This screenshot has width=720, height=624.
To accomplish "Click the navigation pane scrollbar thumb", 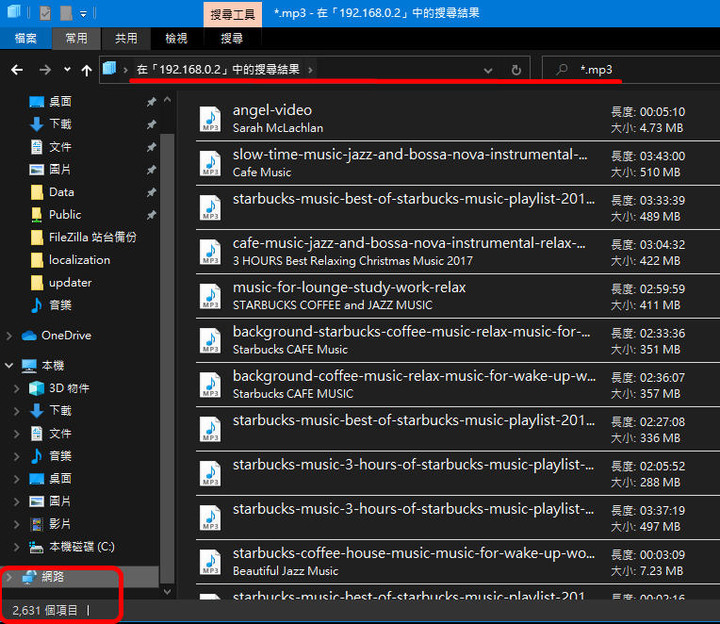I will pyautogui.click(x=167, y=360).
